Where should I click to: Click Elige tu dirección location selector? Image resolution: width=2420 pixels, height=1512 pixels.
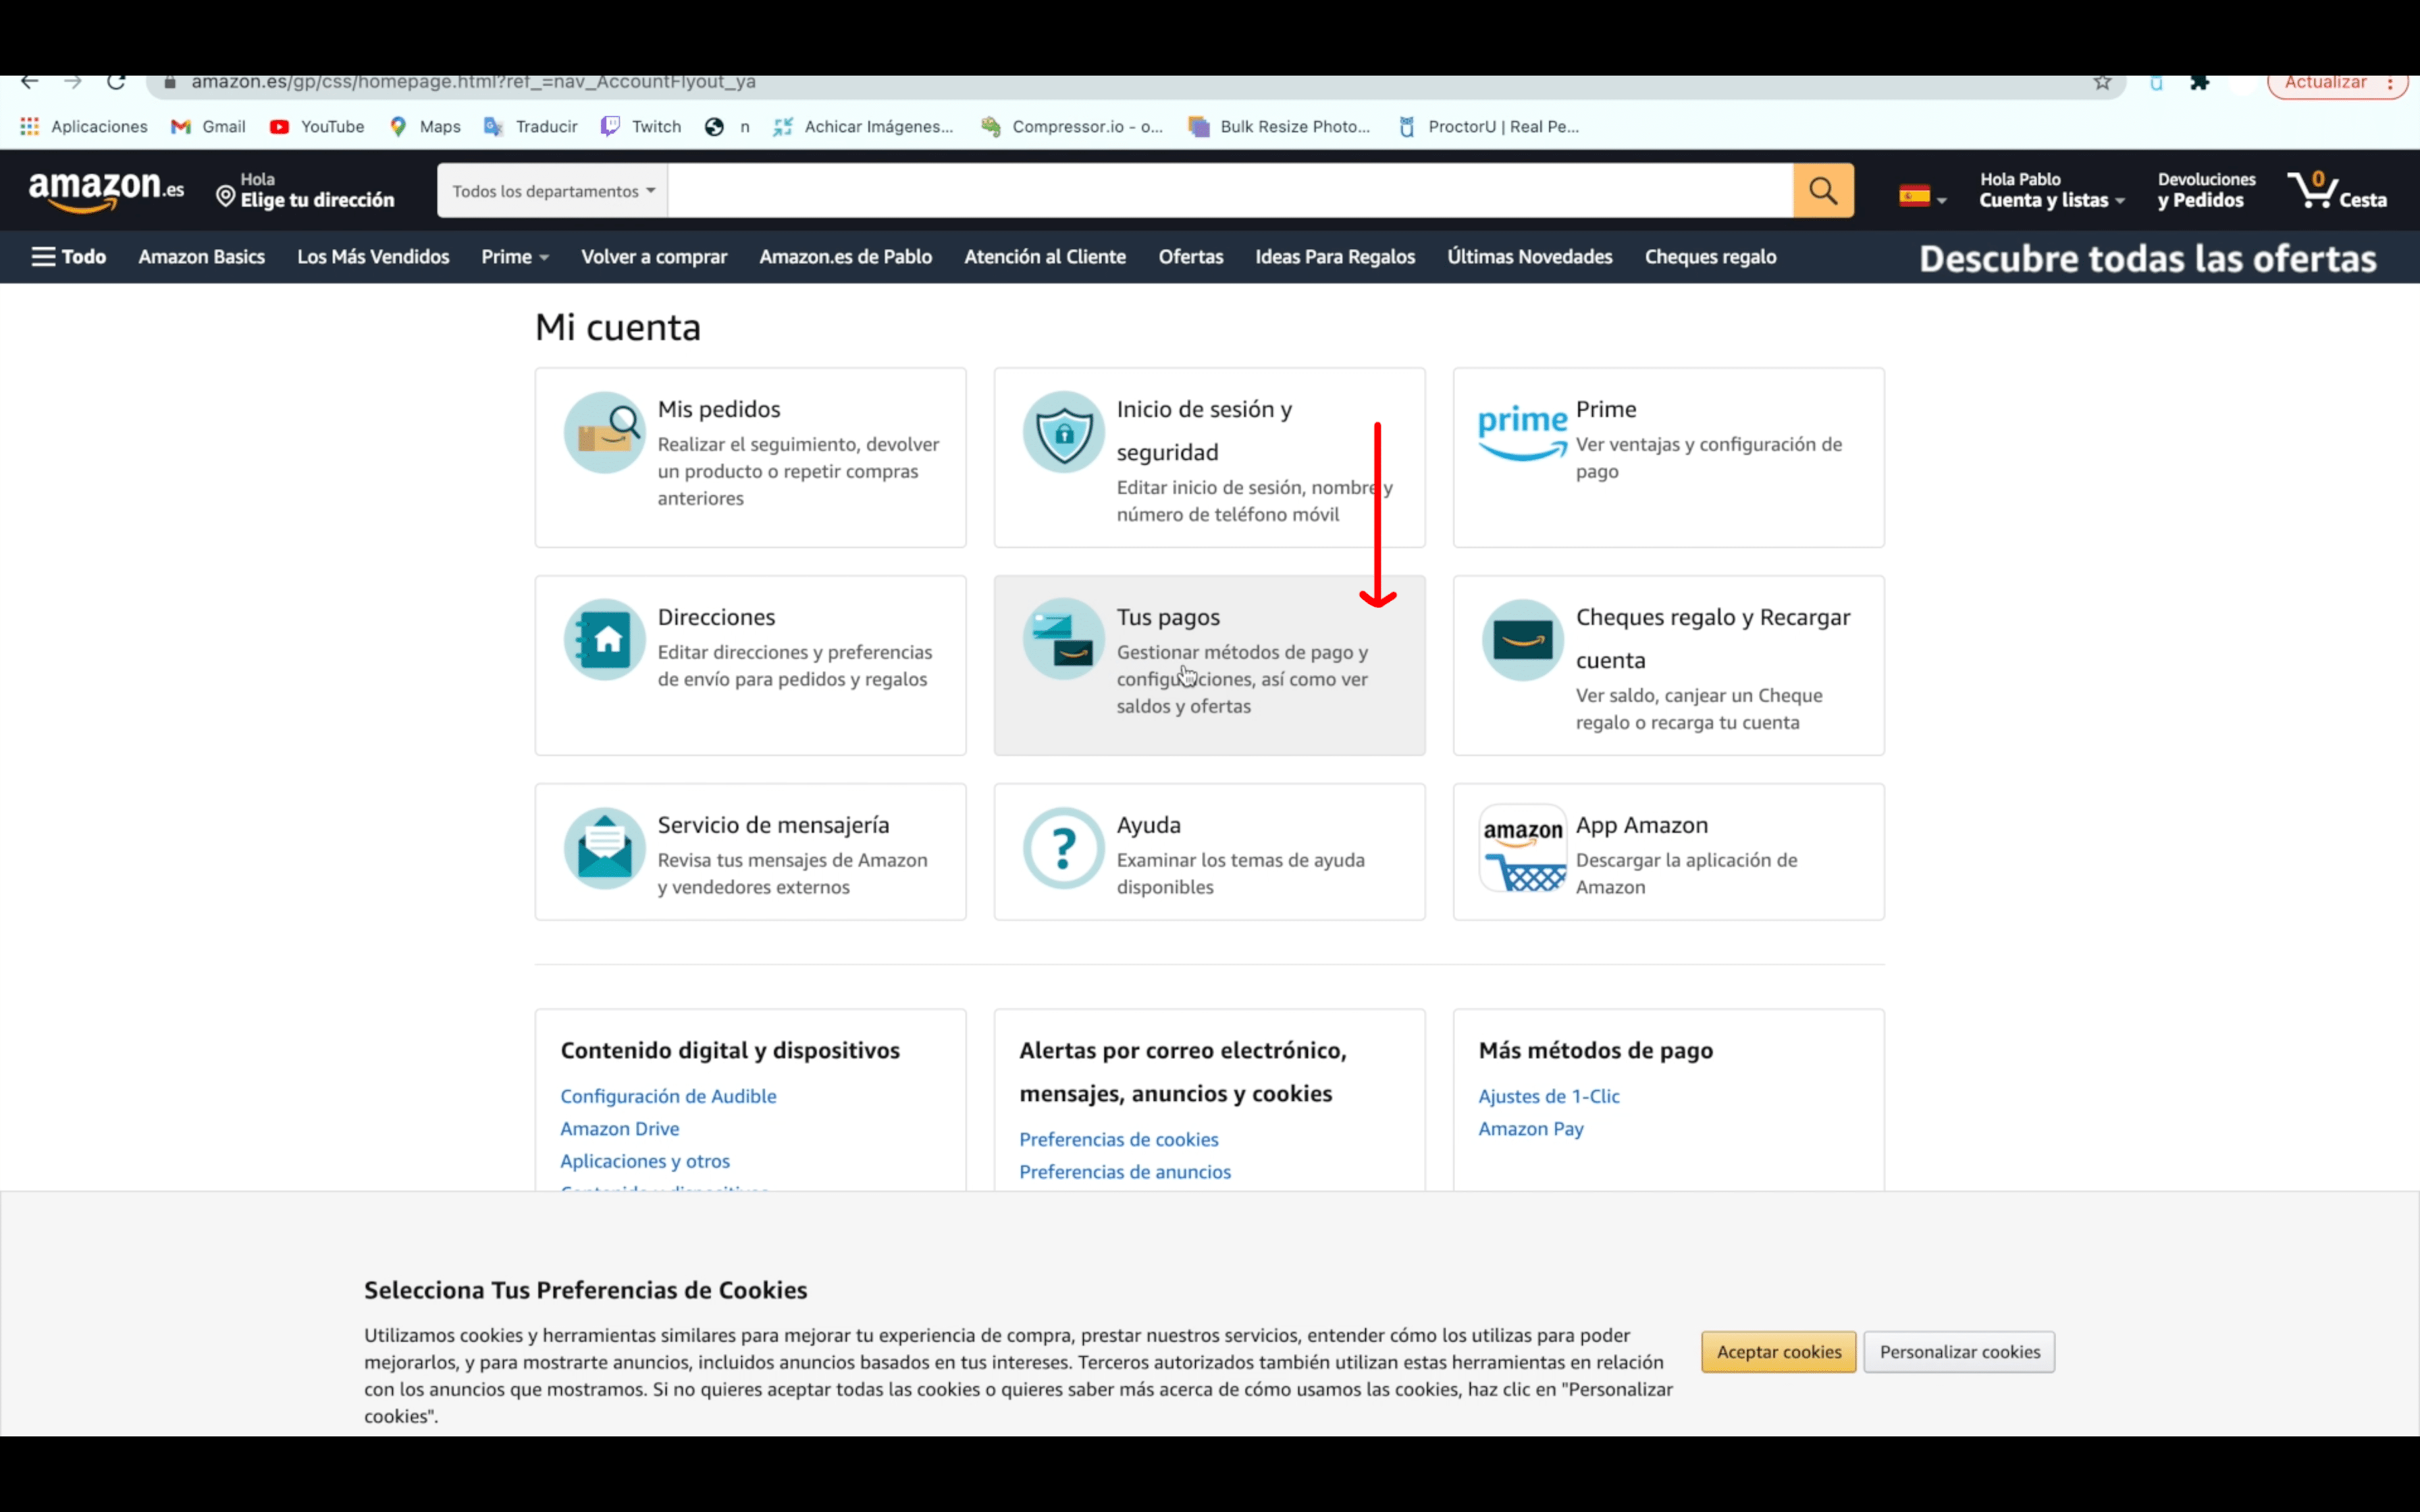306,190
